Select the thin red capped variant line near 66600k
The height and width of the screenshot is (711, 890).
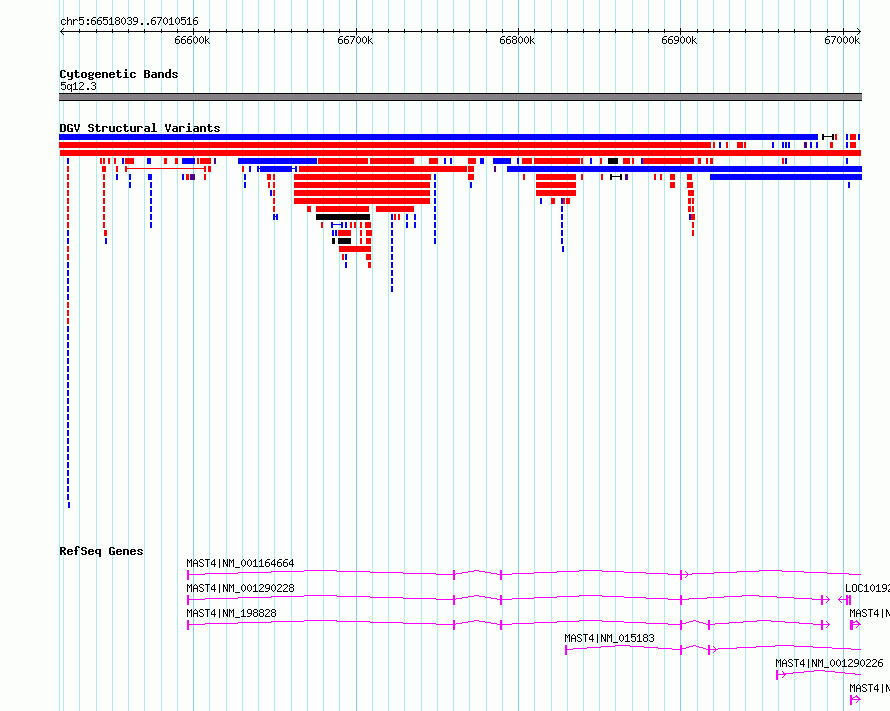(x=165, y=169)
